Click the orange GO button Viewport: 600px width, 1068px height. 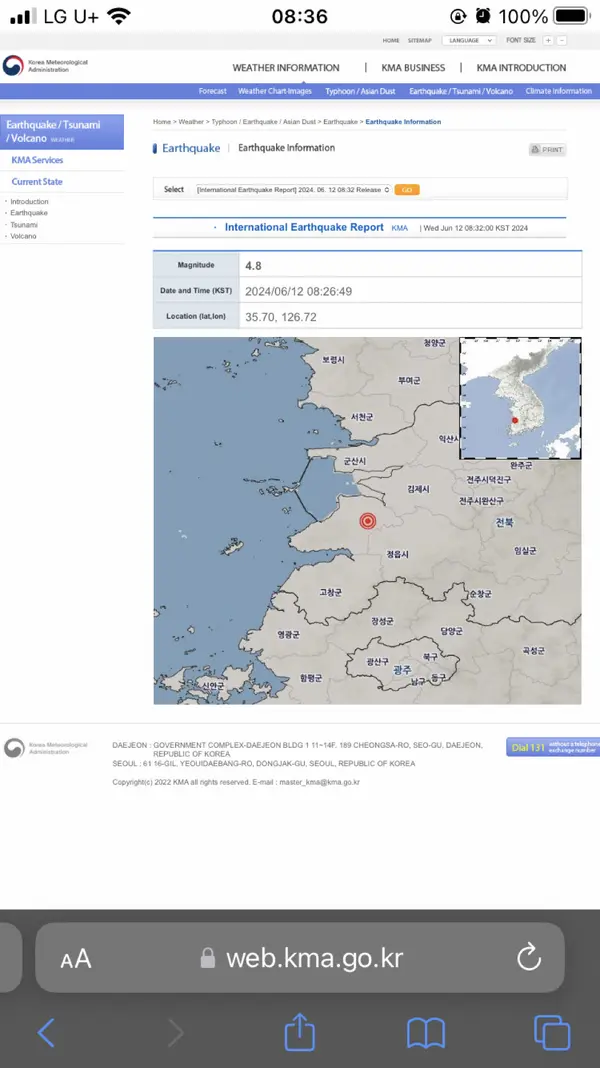[x=407, y=190]
